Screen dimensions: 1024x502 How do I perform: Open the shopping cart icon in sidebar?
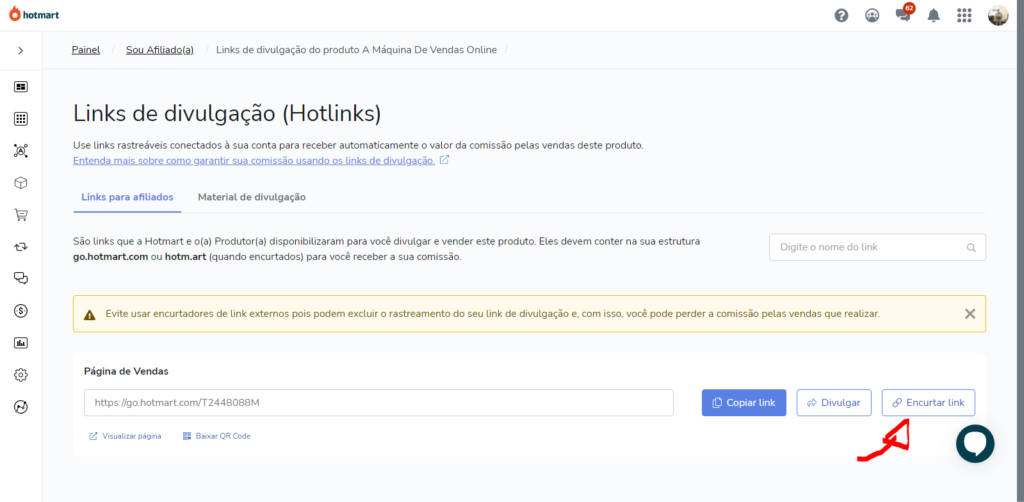coord(21,215)
